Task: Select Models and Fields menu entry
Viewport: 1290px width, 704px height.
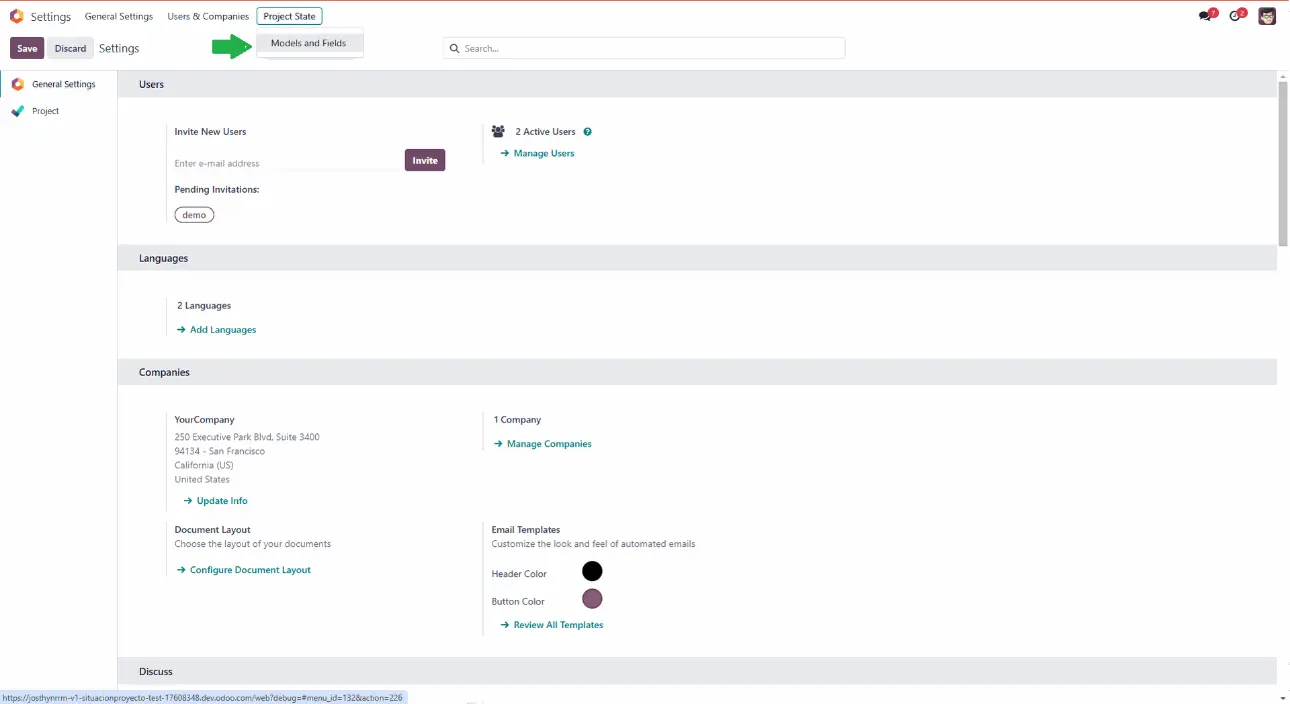Action: pyautogui.click(x=309, y=43)
